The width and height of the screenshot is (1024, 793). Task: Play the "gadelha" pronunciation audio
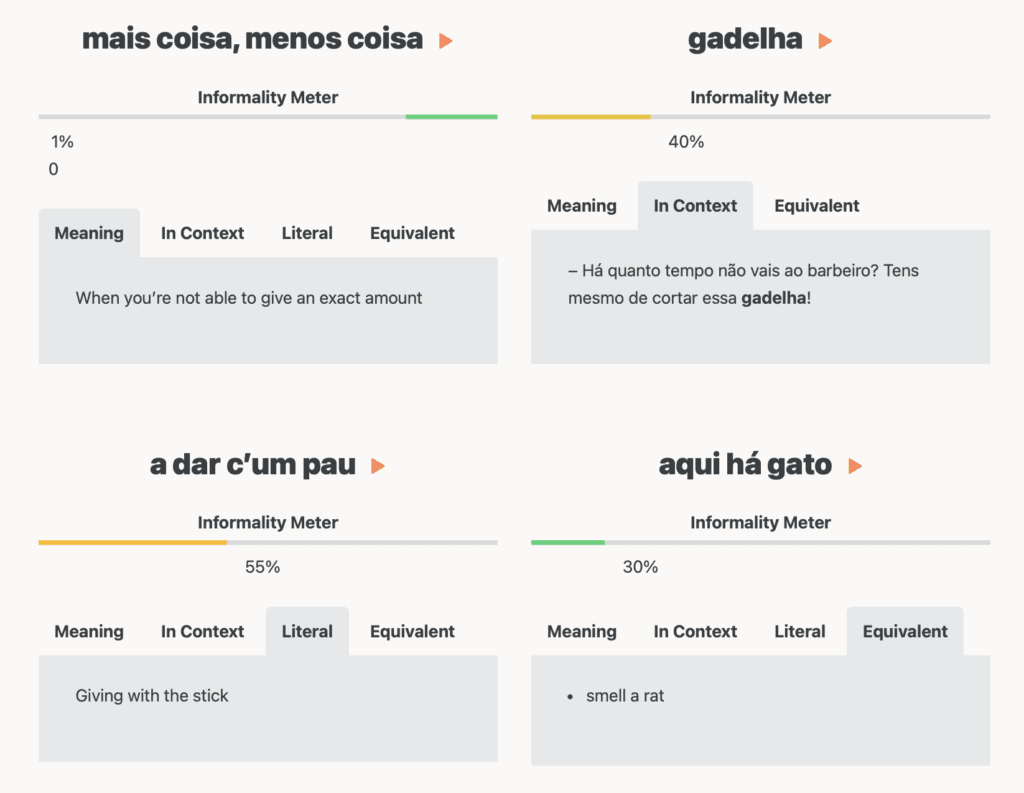point(825,41)
